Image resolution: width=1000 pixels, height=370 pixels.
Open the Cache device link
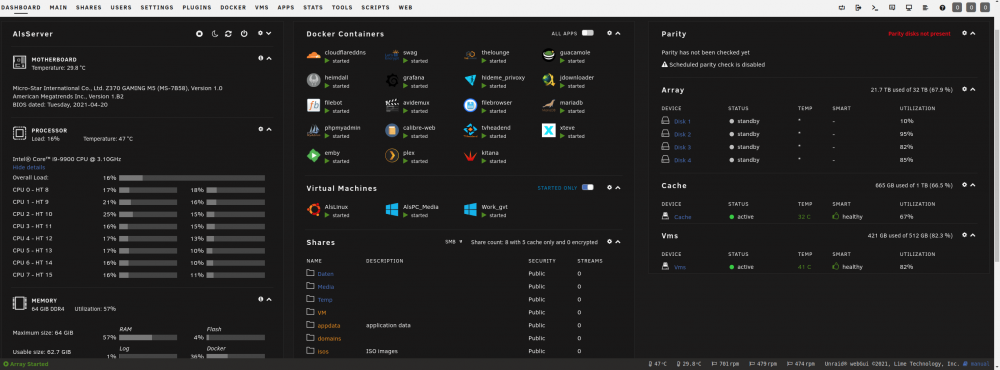pos(682,217)
